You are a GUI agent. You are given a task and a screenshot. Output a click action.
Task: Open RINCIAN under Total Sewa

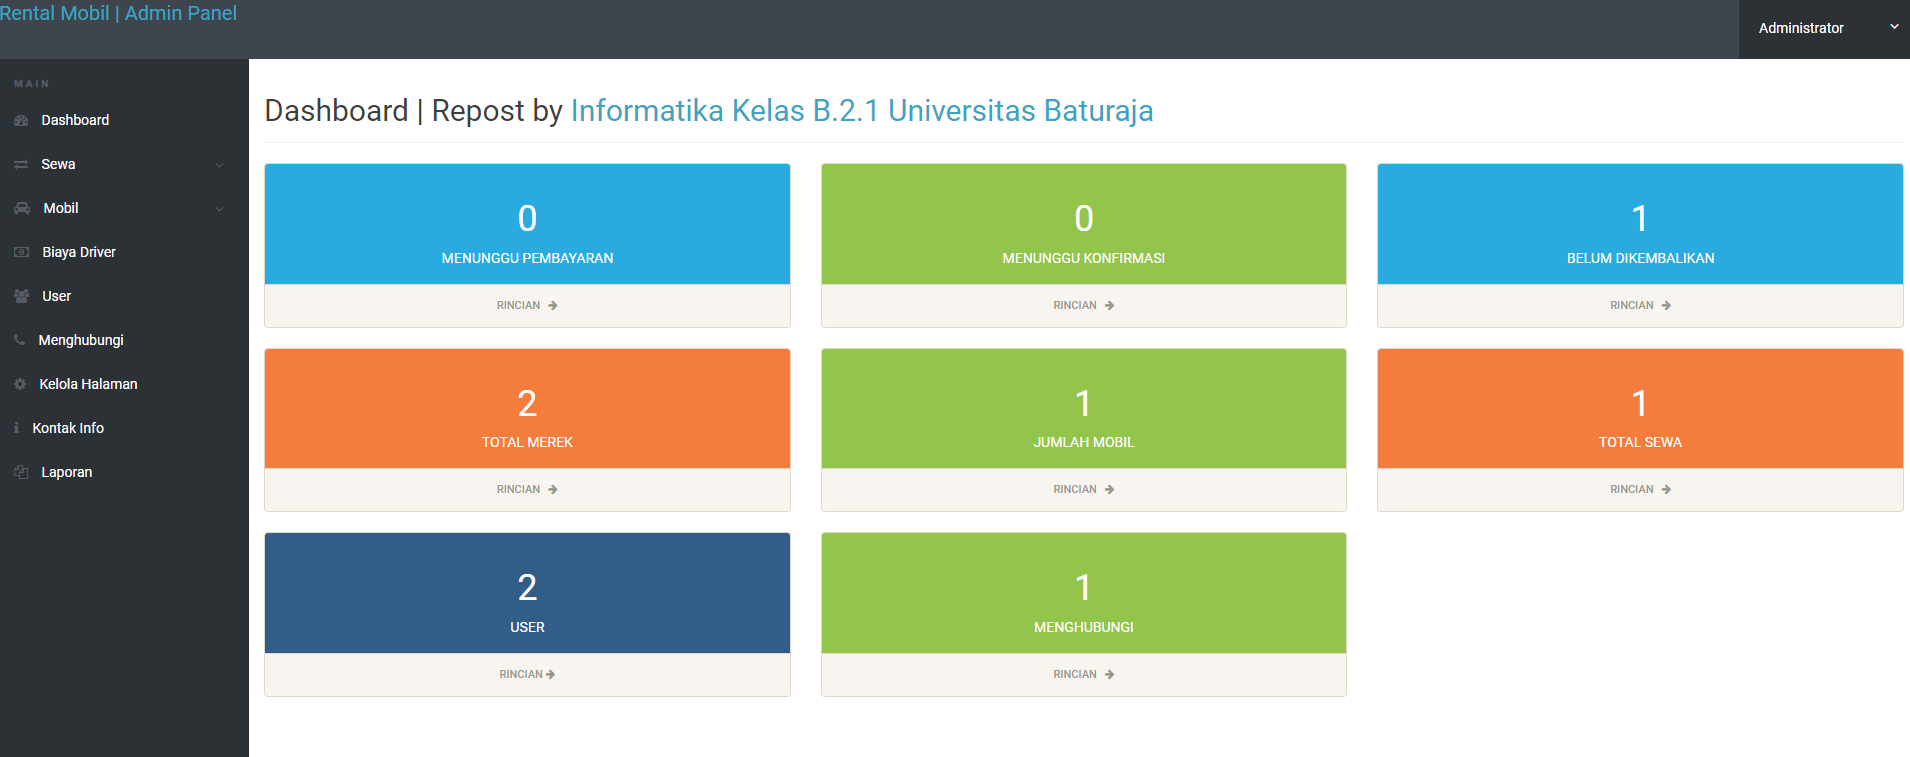tap(1640, 490)
